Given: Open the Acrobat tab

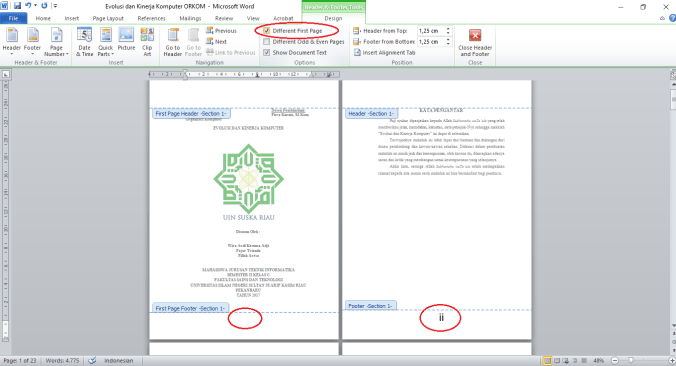Looking at the screenshot, I should [283, 18].
